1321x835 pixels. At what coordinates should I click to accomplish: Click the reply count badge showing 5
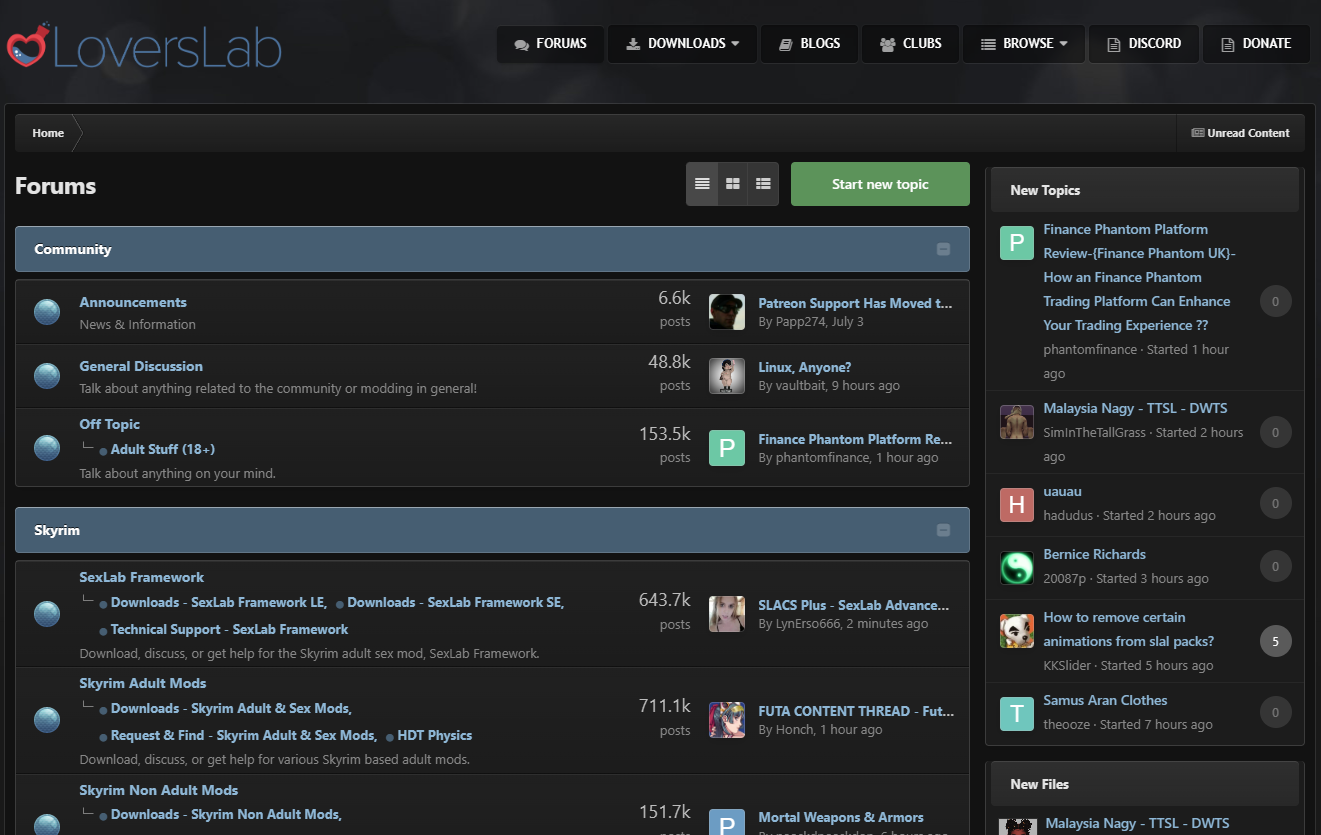[x=1275, y=641]
